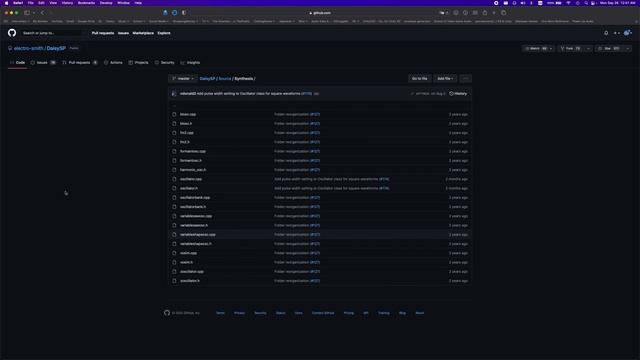Switch to the repository Issues tab
This screenshot has width=640, height=360.
[x=43, y=62]
